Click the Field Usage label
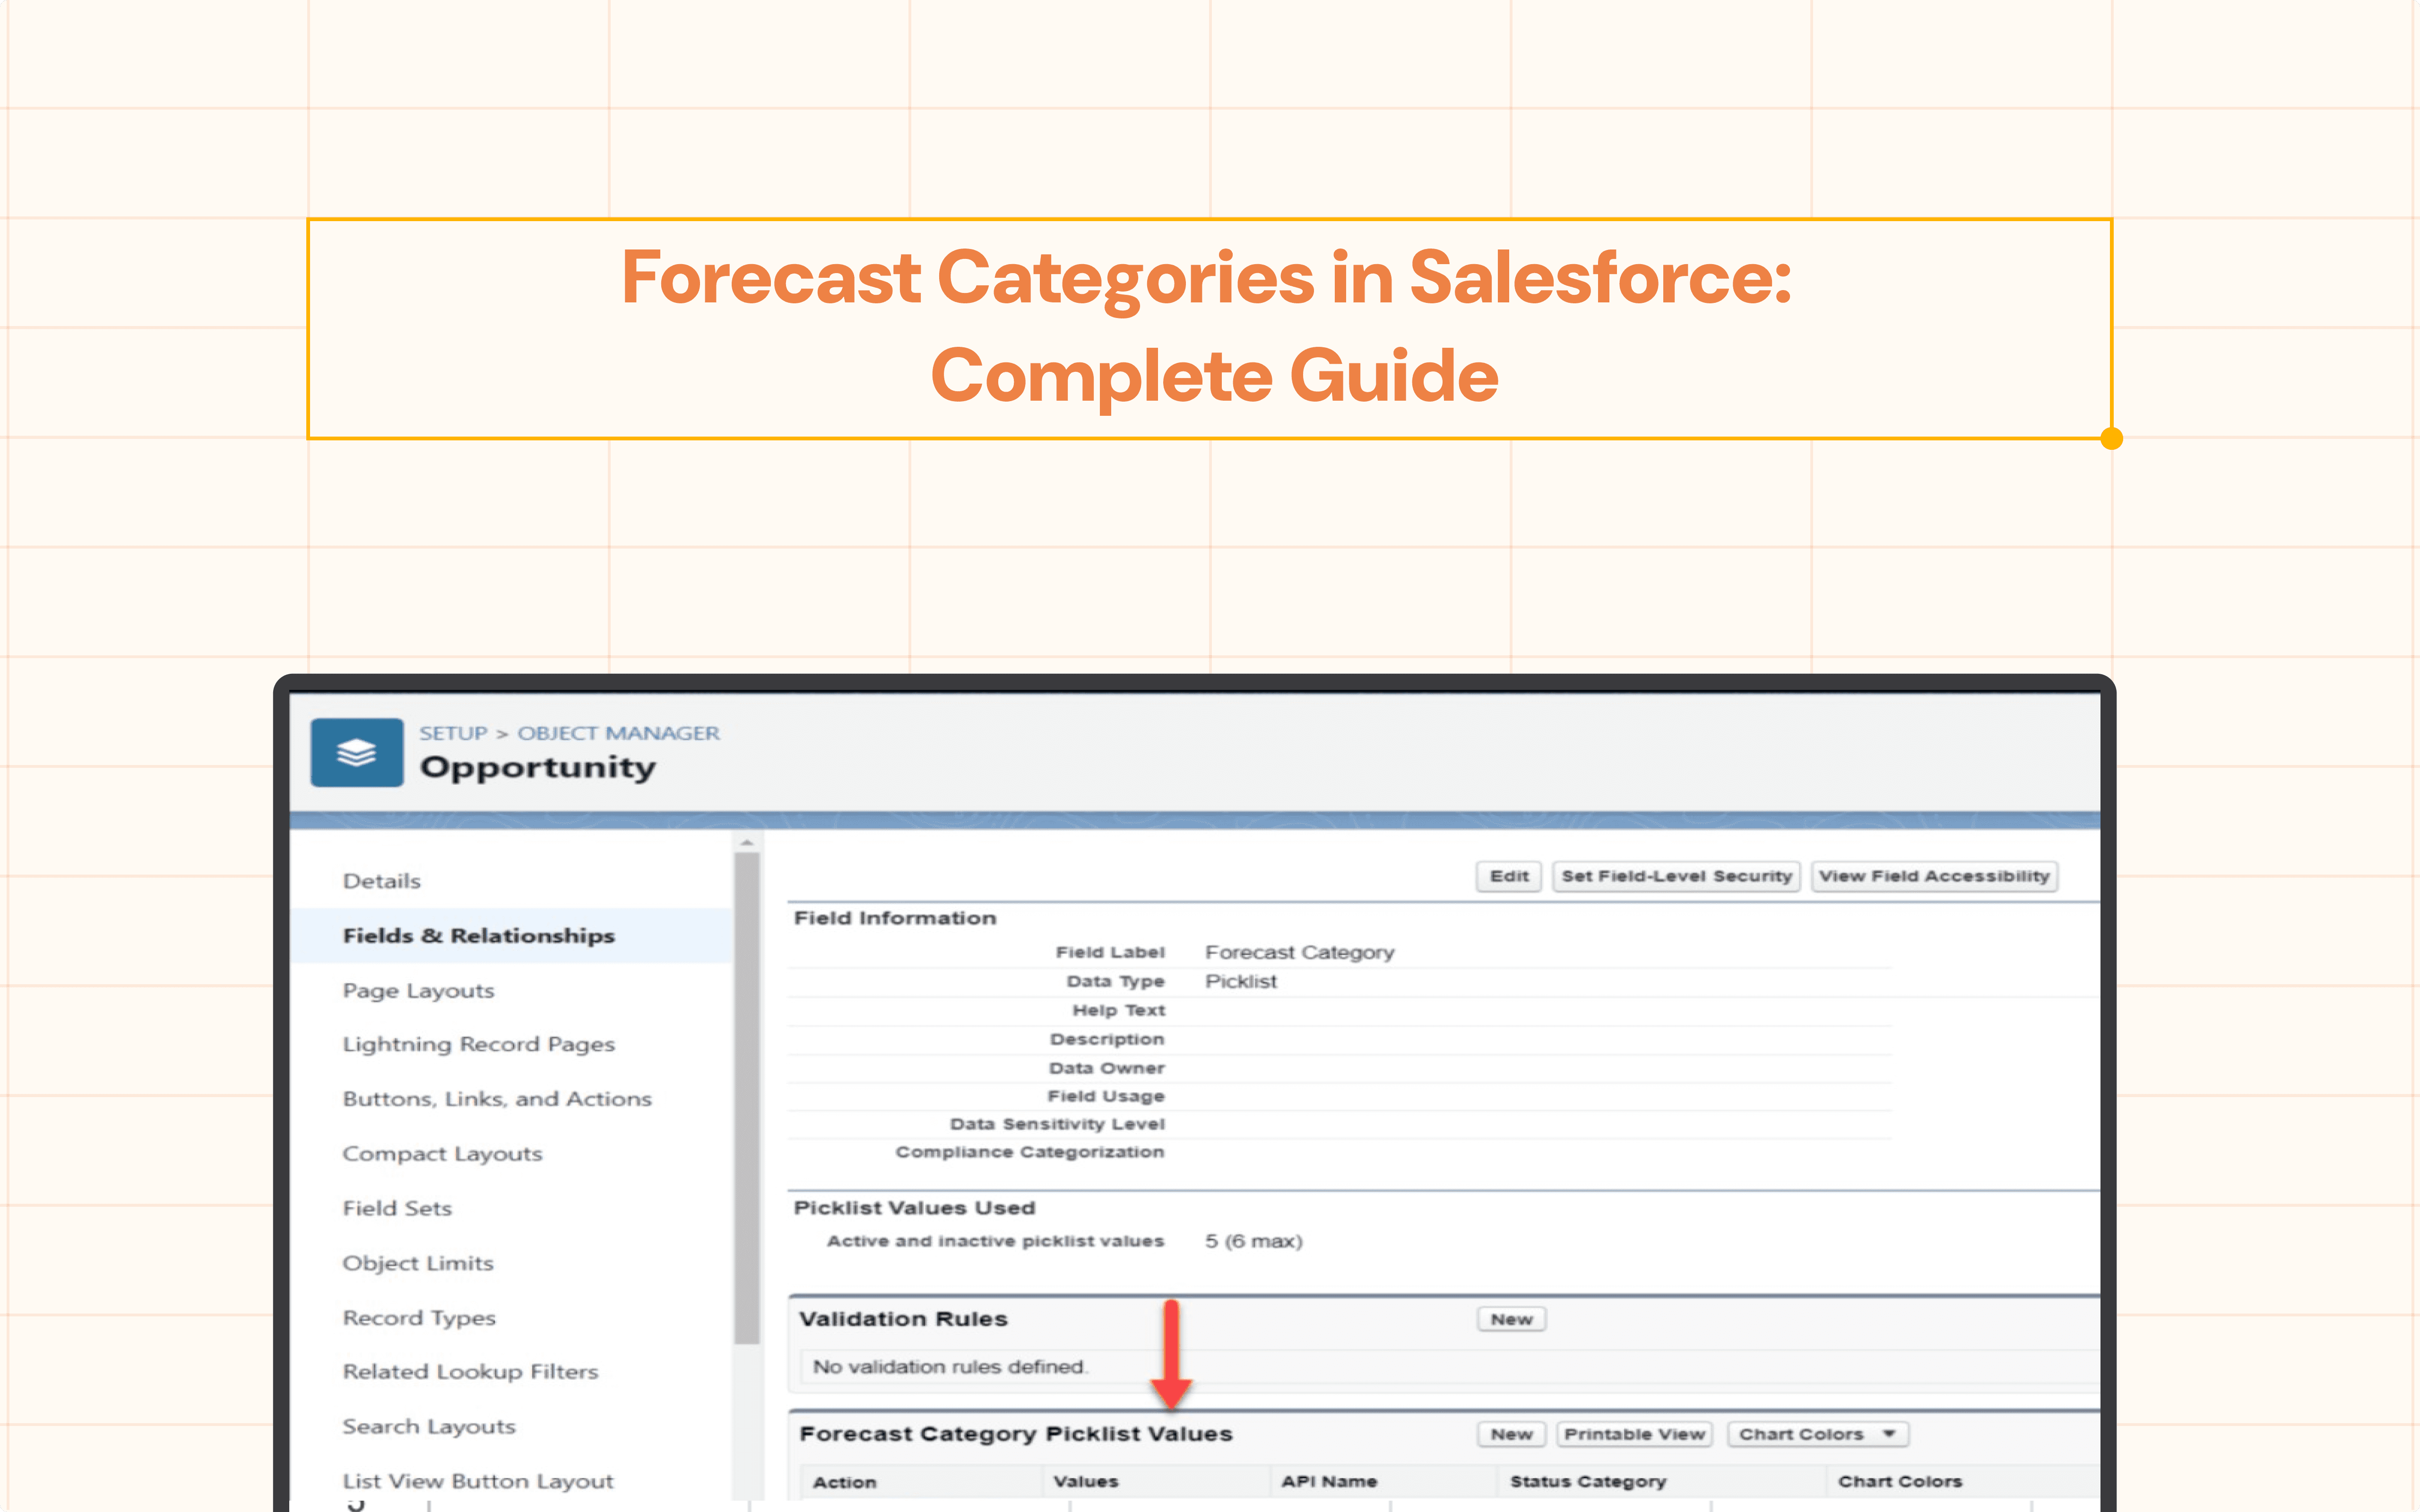The image size is (2420, 1512). click(1106, 1096)
